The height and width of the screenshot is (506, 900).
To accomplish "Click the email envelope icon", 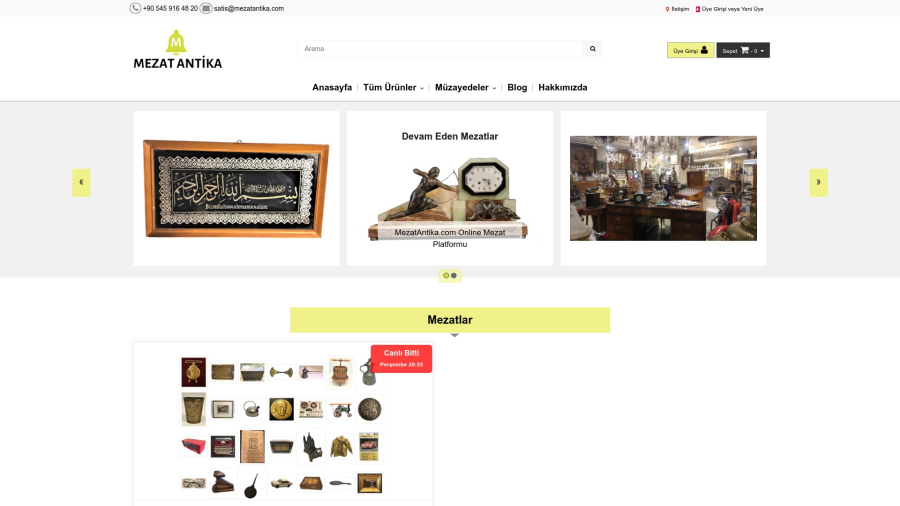I will pos(205,9).
